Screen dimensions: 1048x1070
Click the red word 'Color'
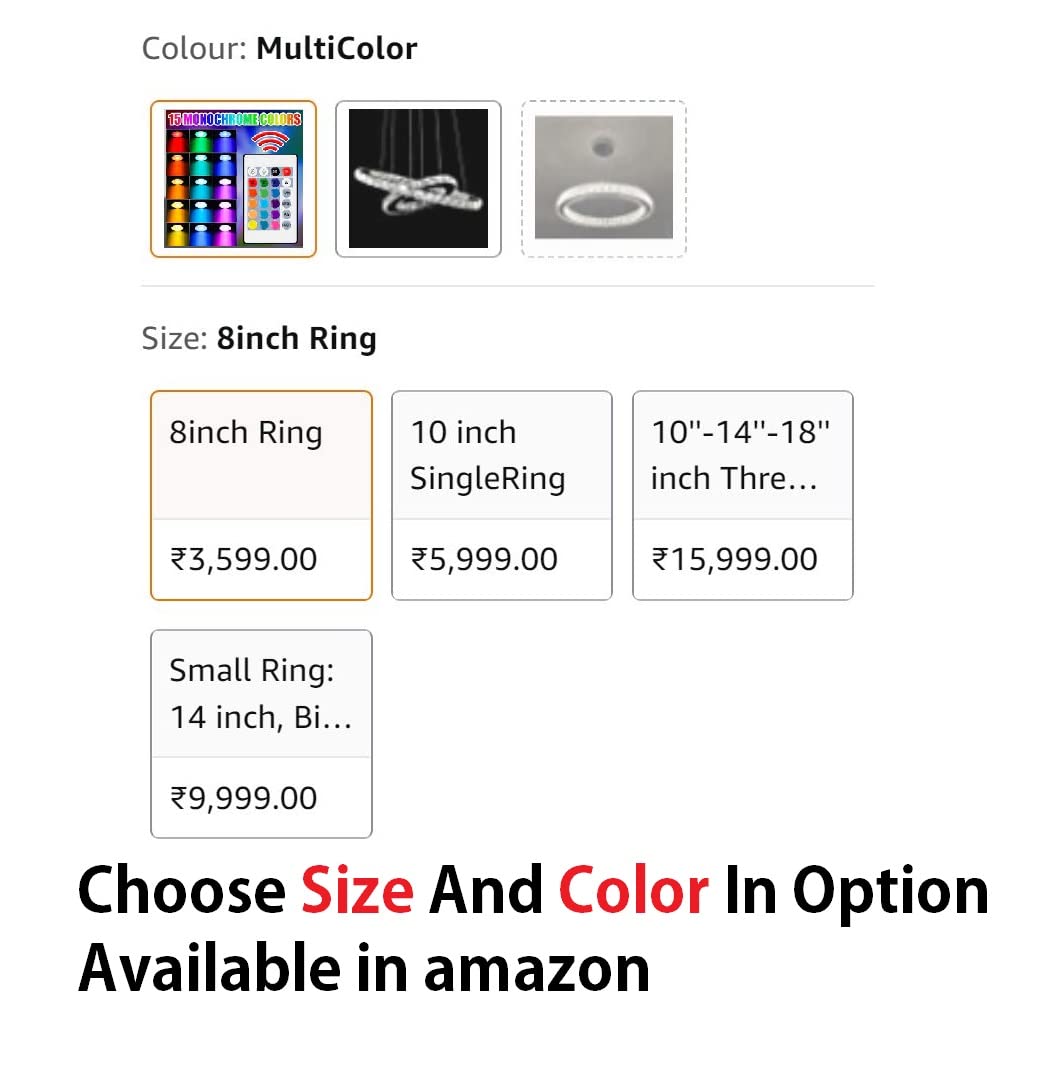pyautogui.click(x=633, y=889)
